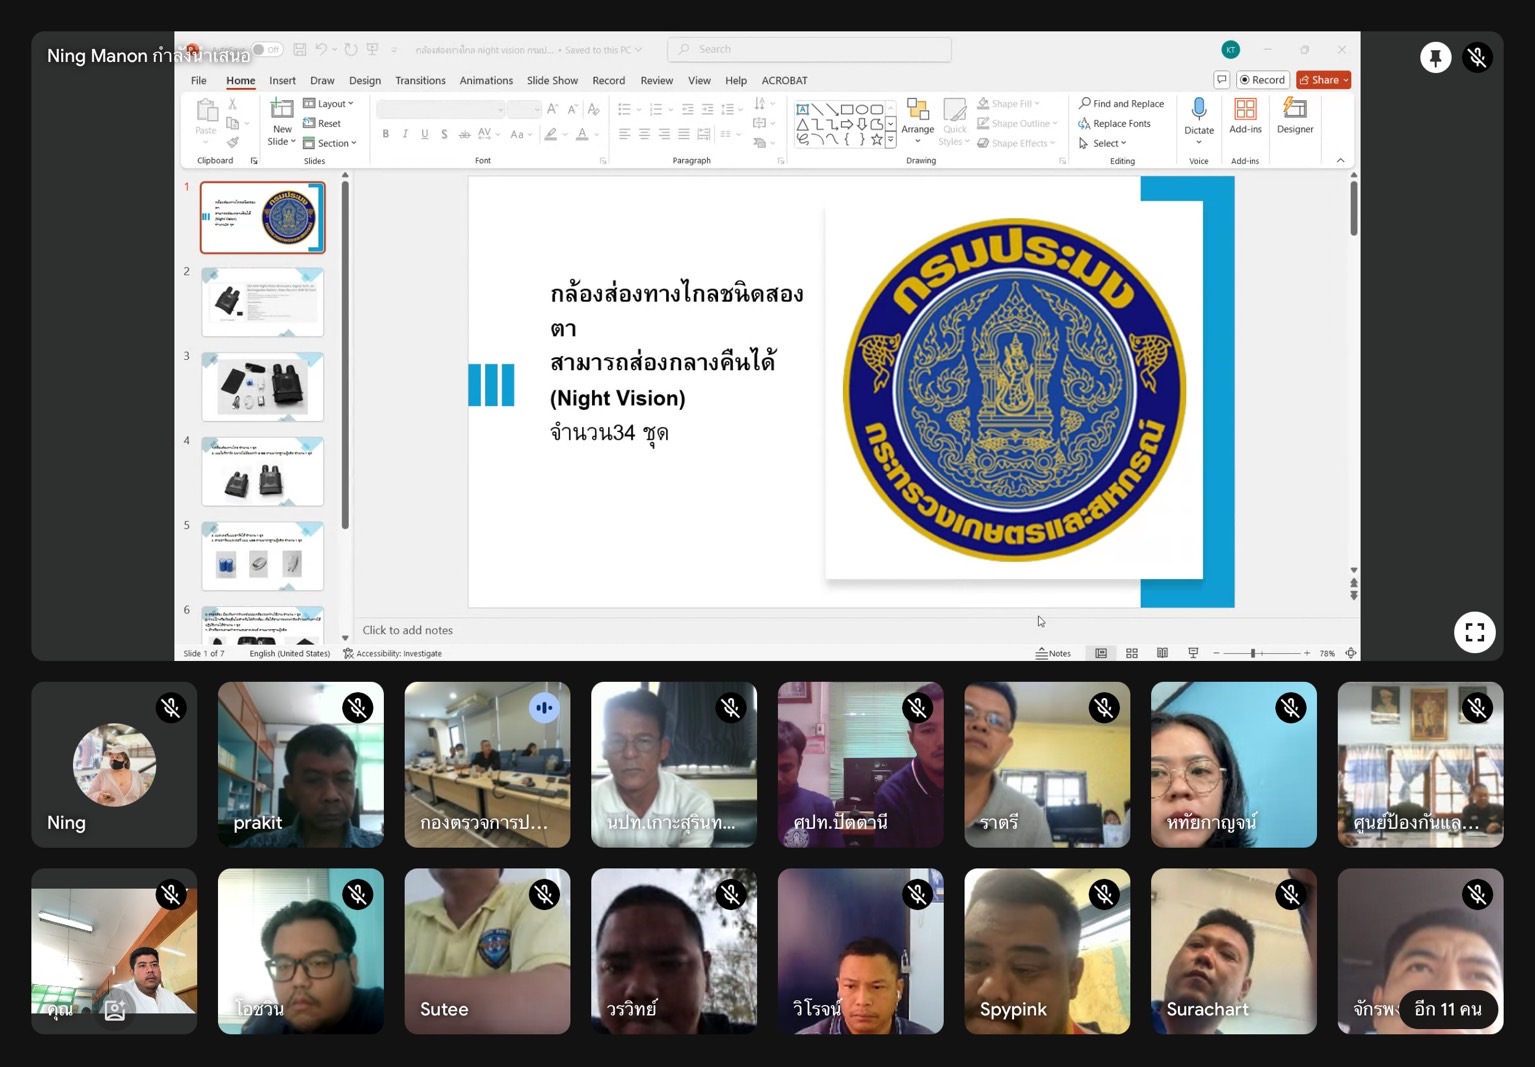Open the File menu
The image size is (1535, 1067).
point(199,80)
